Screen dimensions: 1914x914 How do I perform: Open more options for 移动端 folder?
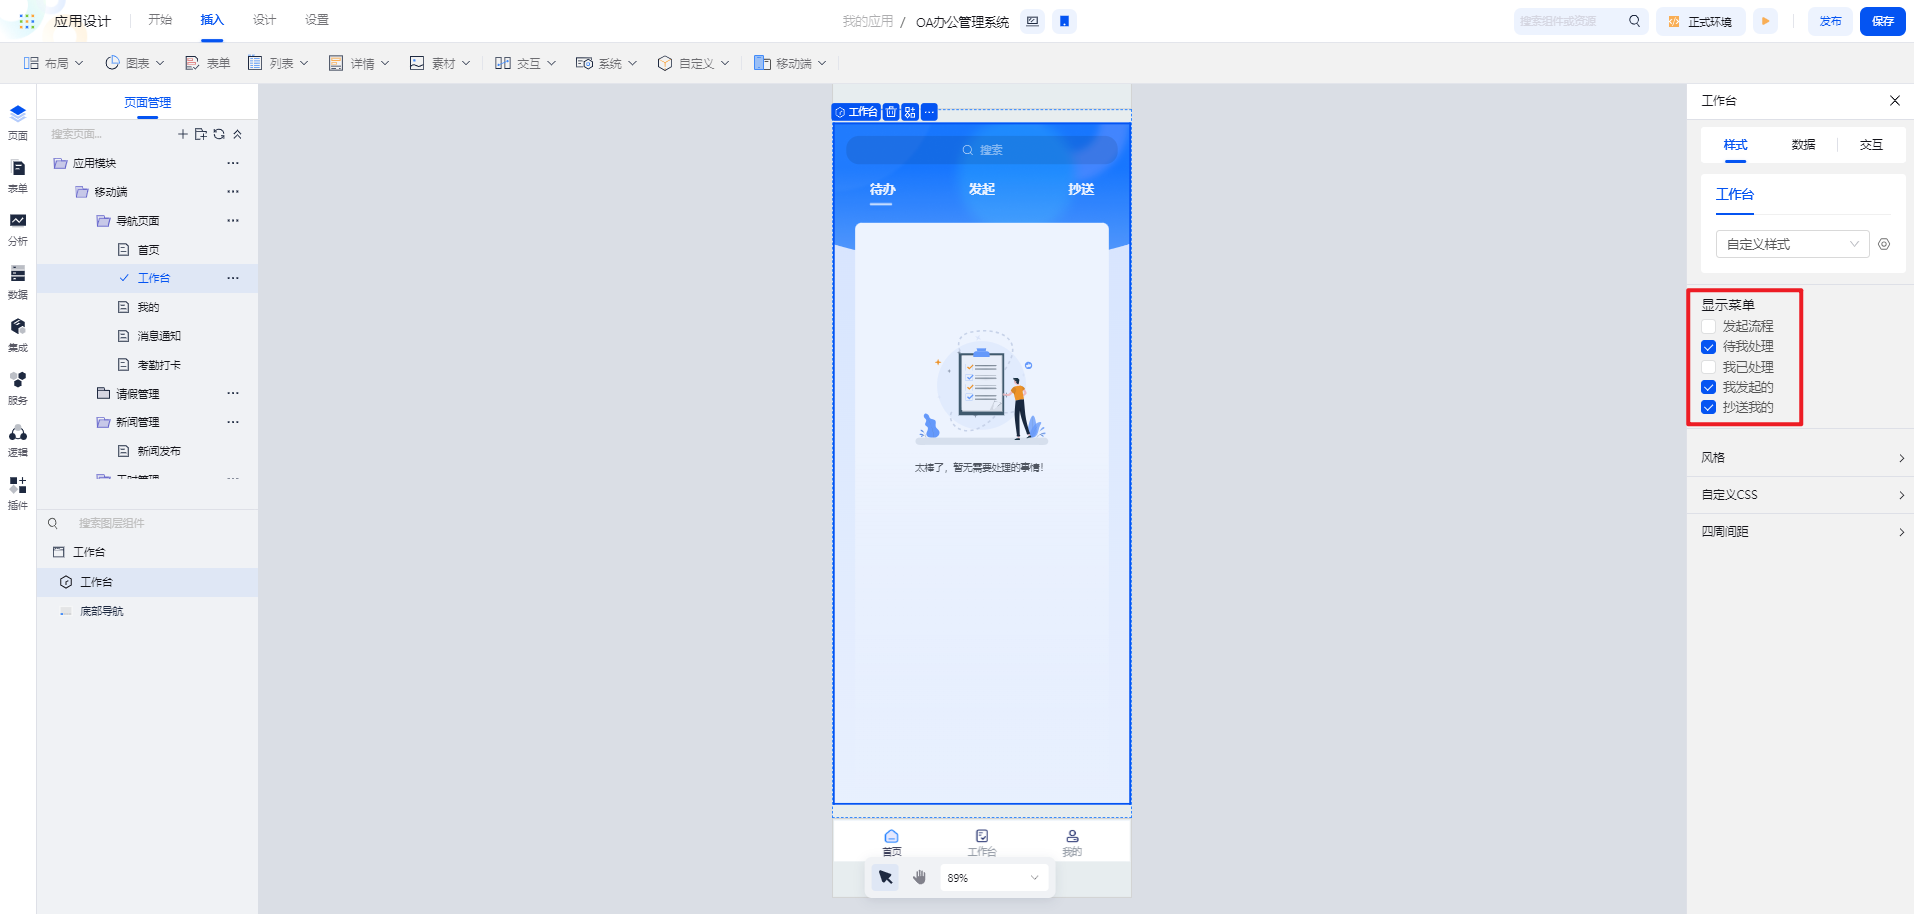click(x=233, y=192)
